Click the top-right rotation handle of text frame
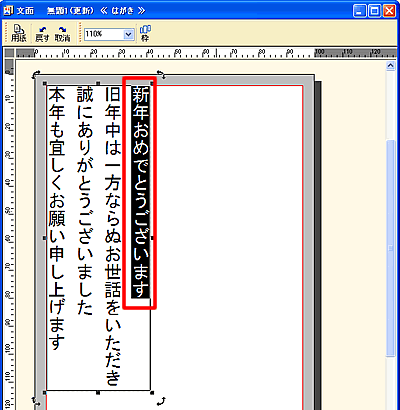This screenshot has height=410, width=400. click(161, 75)
